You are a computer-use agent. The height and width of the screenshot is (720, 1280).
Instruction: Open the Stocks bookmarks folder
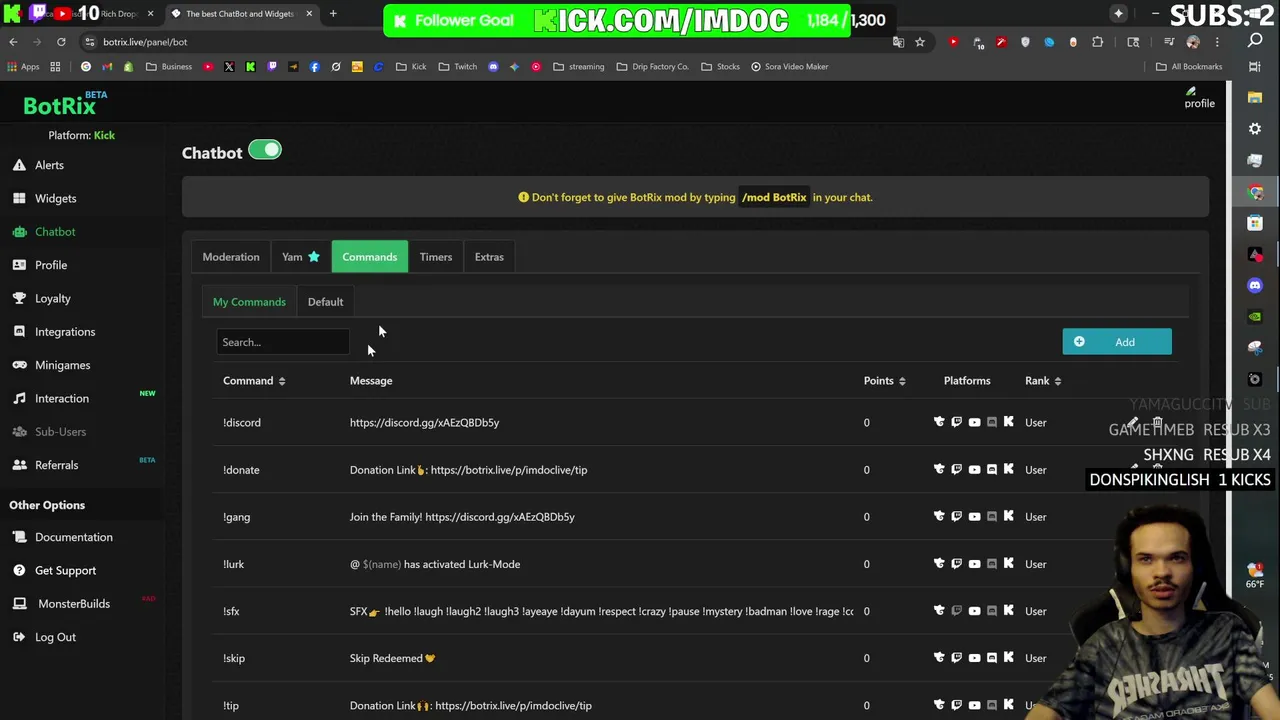pyautogui.click(x=720, y=67)
